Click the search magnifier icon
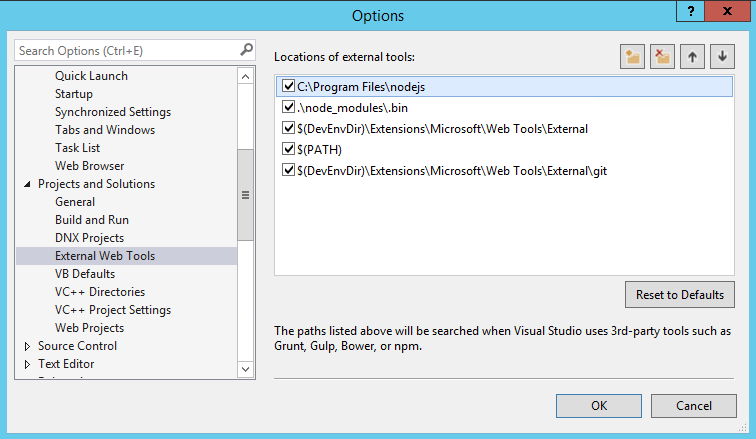The width and height of the screenshot is (756, 439). pos(247,49)
